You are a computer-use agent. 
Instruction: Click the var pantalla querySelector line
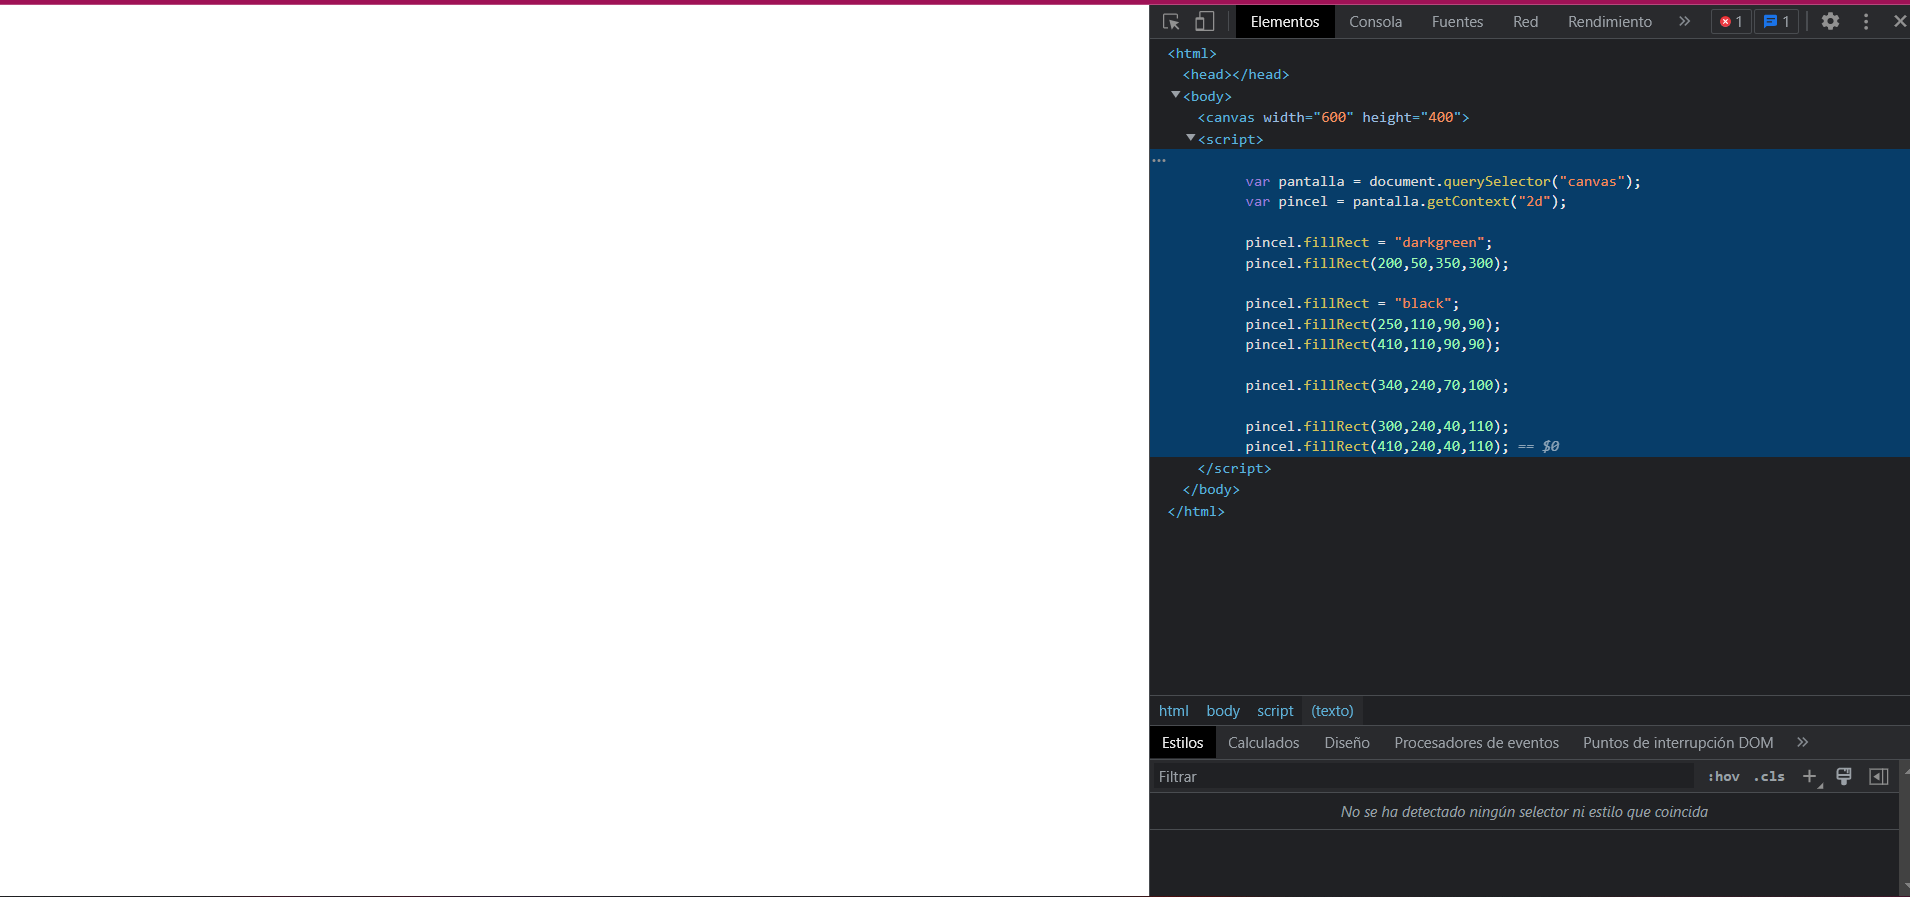1443,181
